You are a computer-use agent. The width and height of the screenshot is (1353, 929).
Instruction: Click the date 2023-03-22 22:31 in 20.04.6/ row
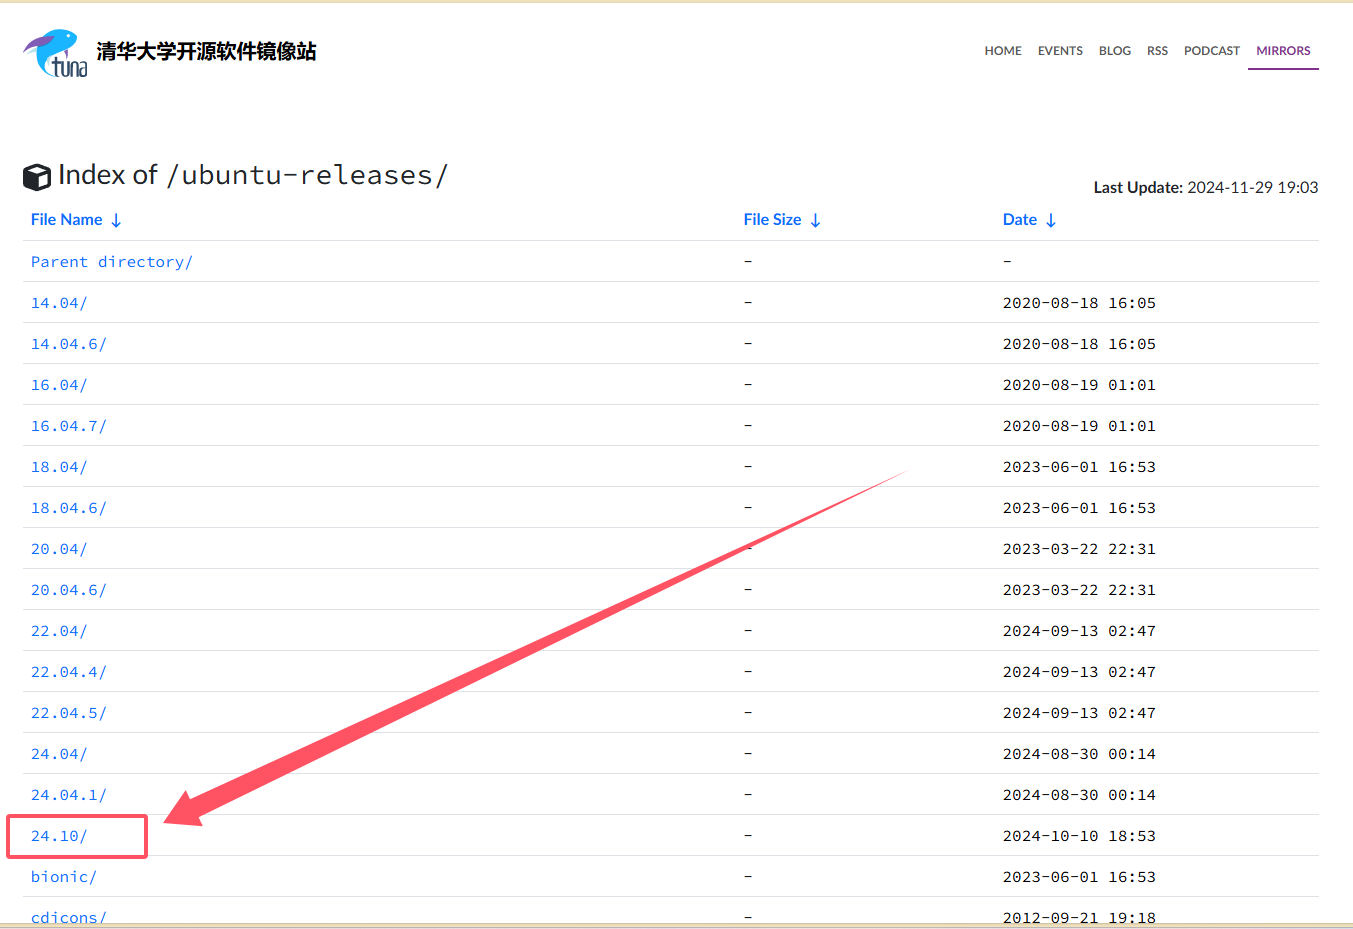pos(1079,590)
